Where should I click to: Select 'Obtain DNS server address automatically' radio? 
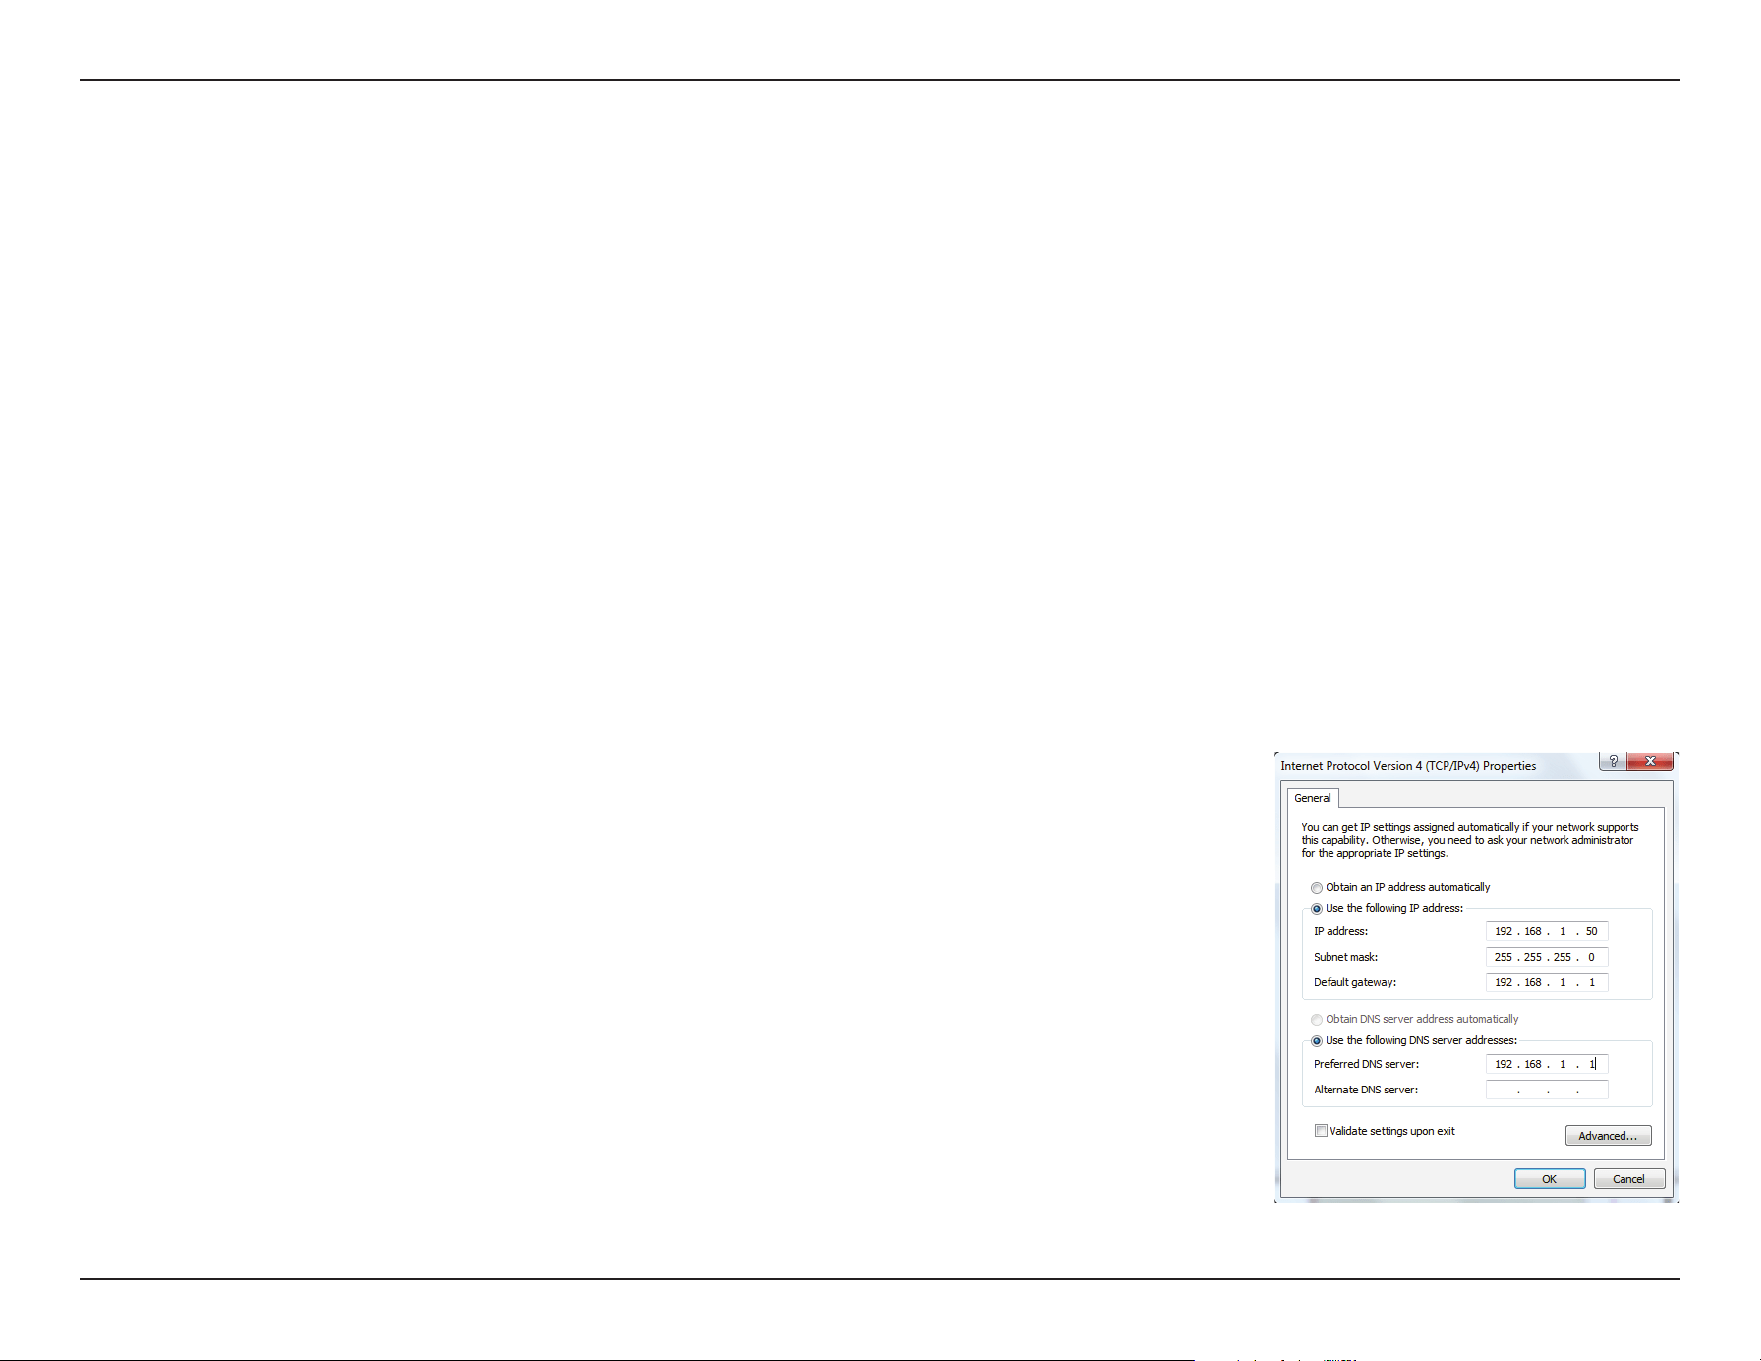(1317, 1020)
